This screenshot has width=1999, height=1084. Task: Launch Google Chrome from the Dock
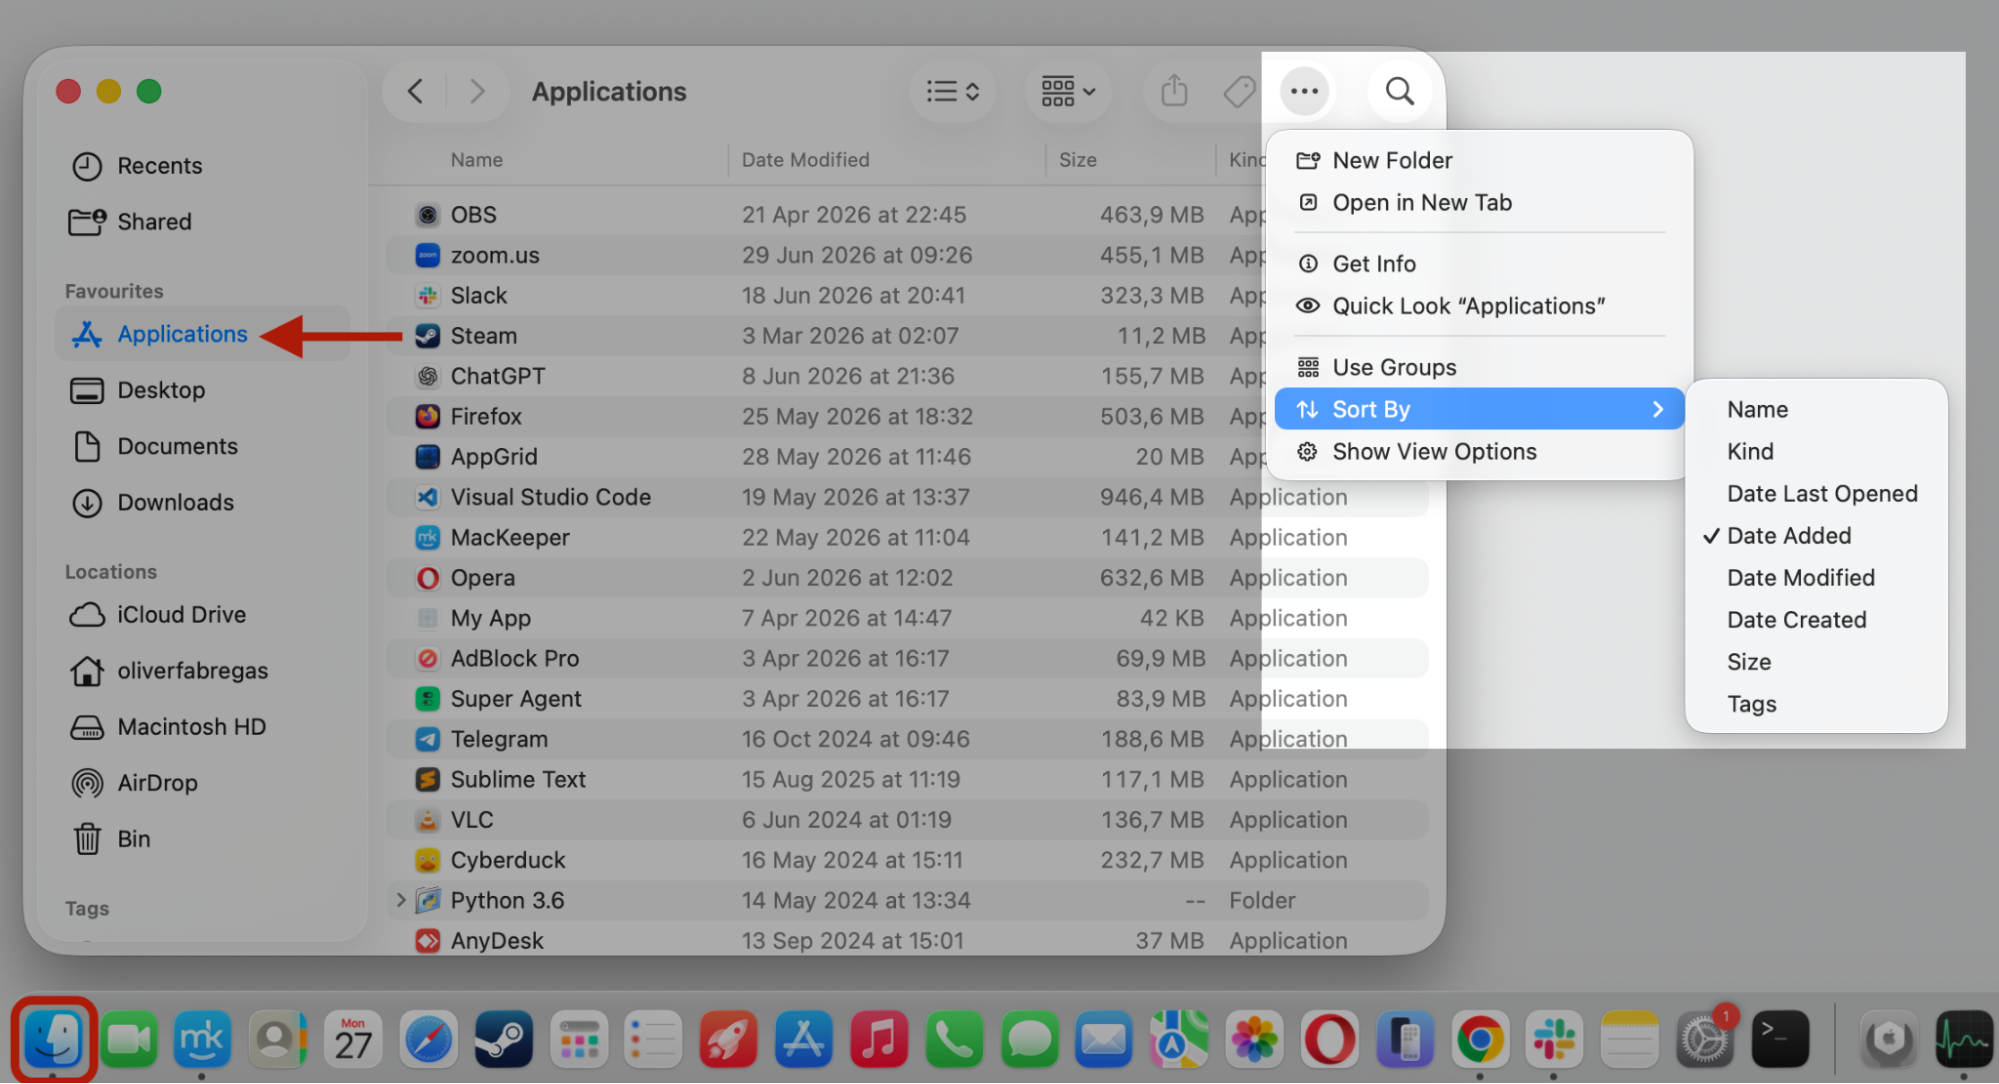click(x=1480, y=1041)
